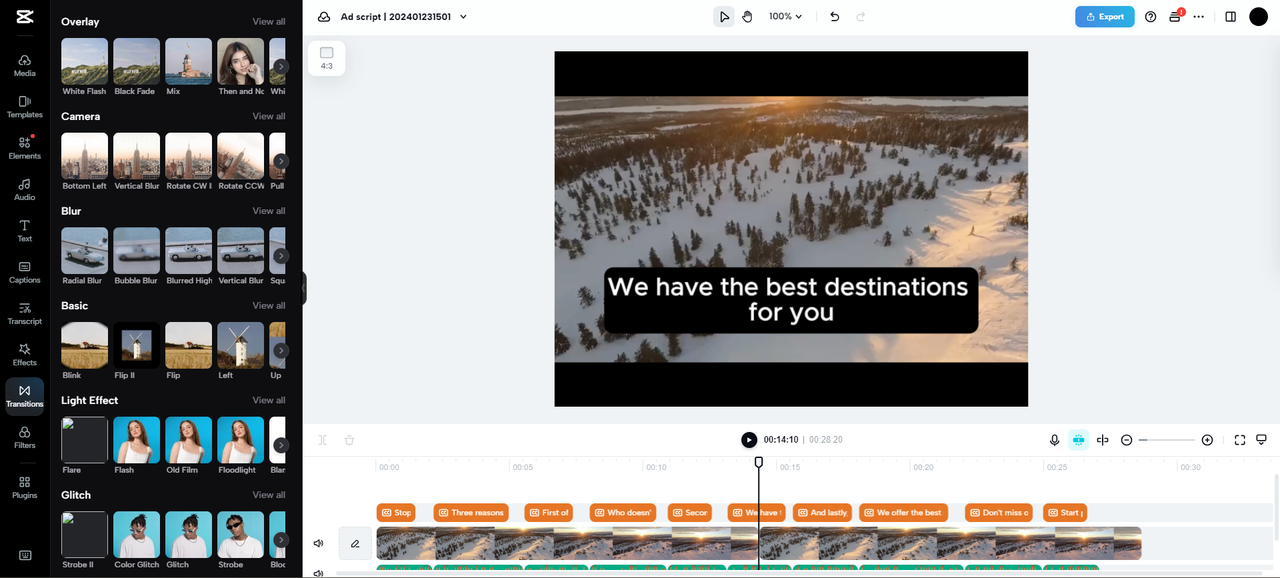Open the notifications stack icon
The width and height of the screenshot is (1280, 578).
(1175, 17)
